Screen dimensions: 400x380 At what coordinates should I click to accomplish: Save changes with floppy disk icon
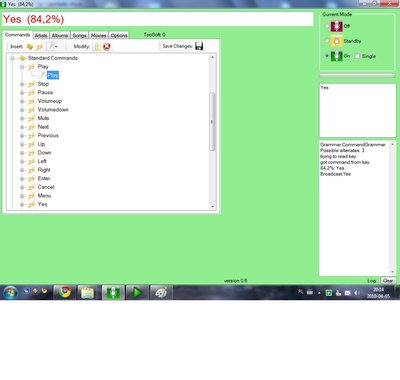199,46
